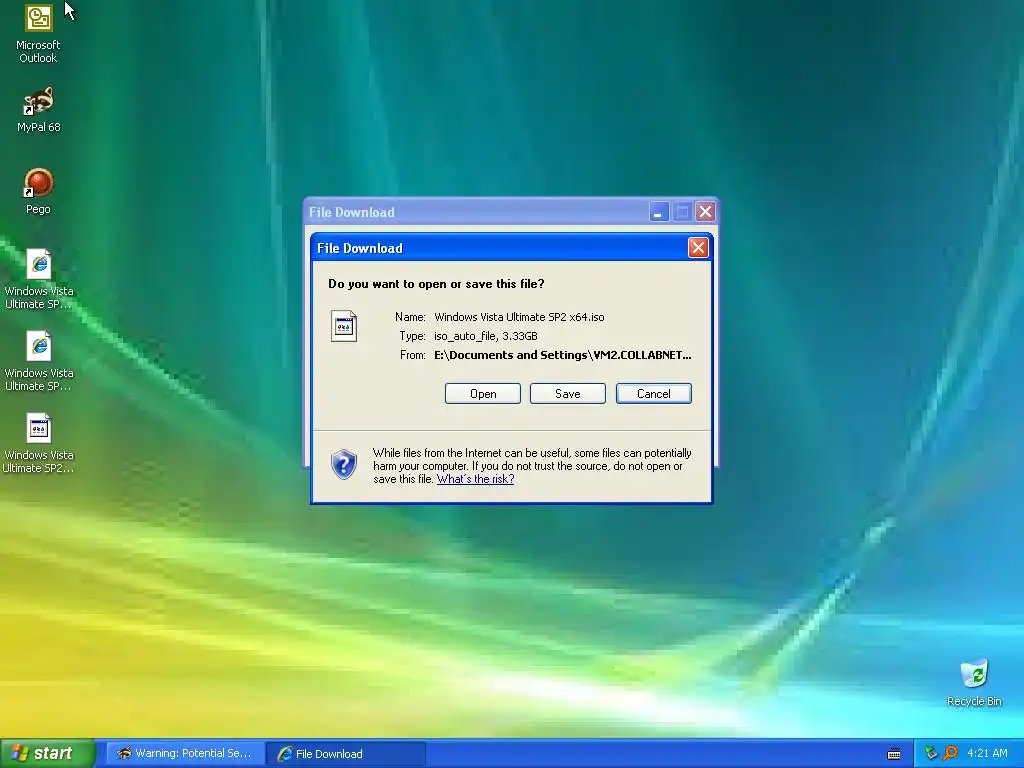The height and width of the screenshot is (768, 1024).
Task: Click the ISO file icon in the dialog
Action: (x=344, y=326)
